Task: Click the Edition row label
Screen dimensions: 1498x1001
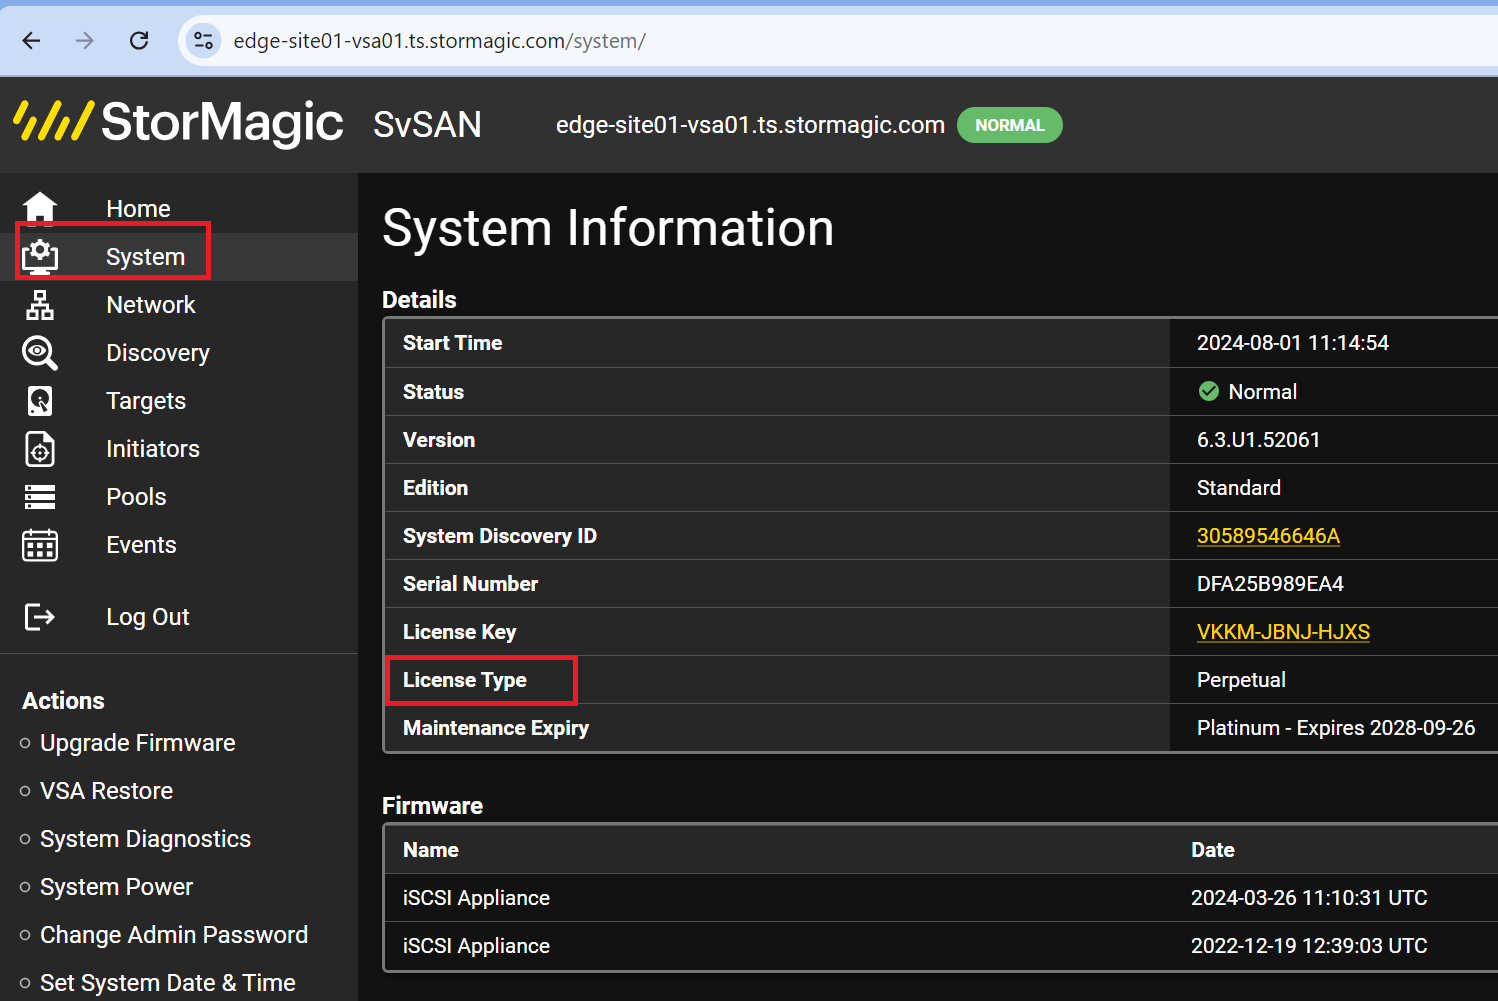Action: point(435,488)
